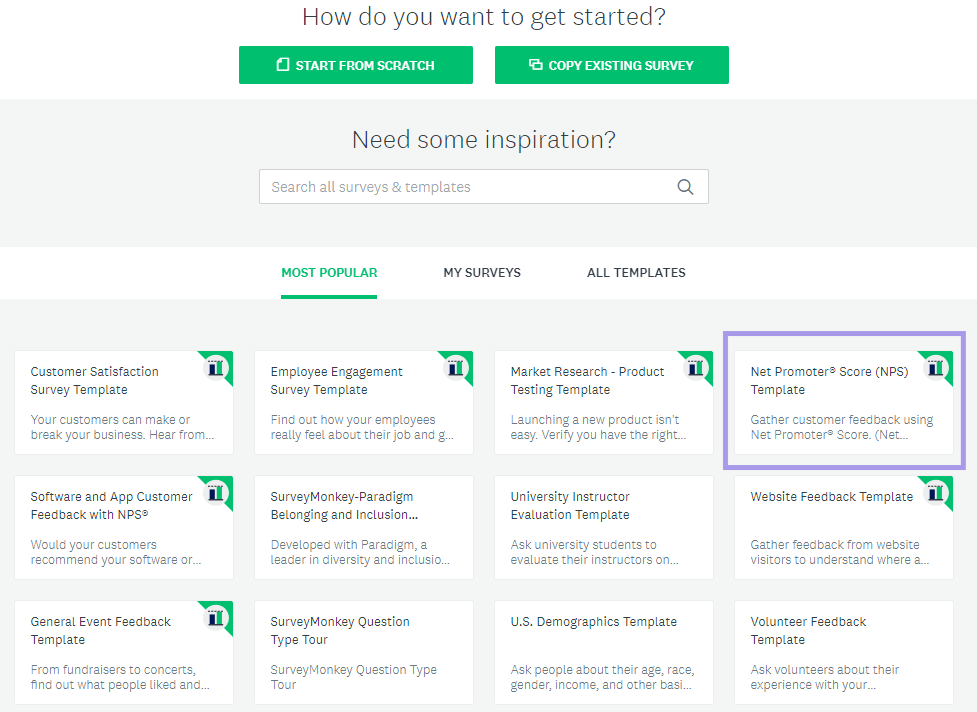Screen dimensions: 977x712
Task: Click the 'How do you want to get started?' heading
Action: (x=484, y=17)
